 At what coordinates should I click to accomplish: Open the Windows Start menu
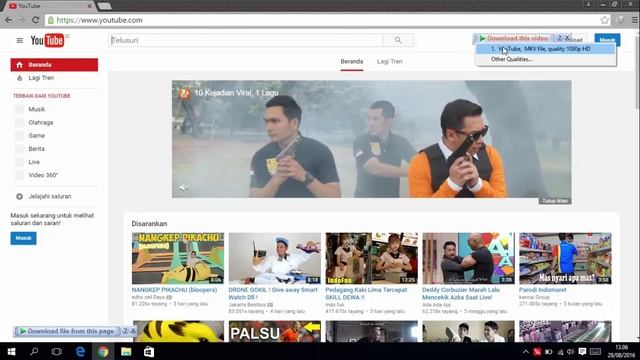tap(11, 351)
